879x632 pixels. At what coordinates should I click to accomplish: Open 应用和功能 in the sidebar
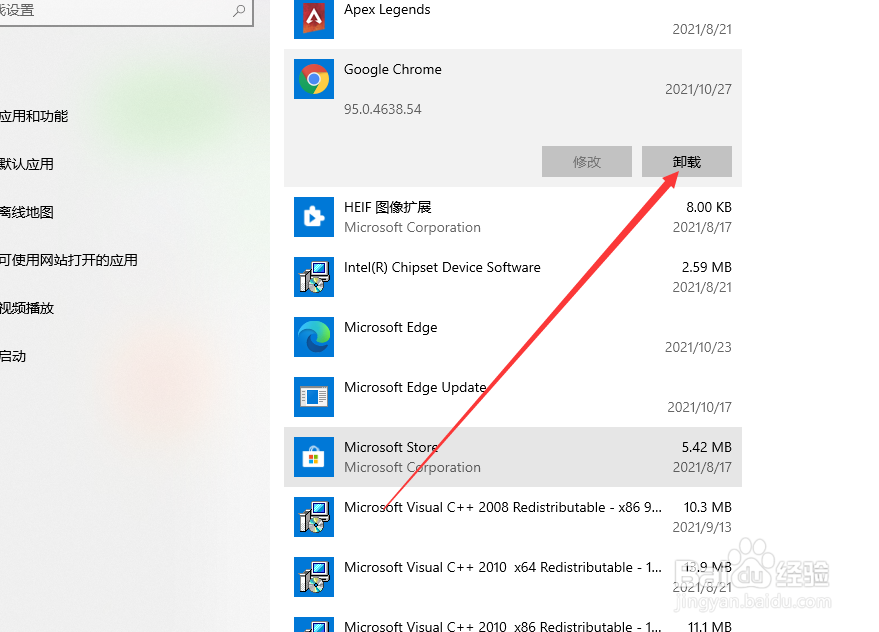(x=34, y=116)
